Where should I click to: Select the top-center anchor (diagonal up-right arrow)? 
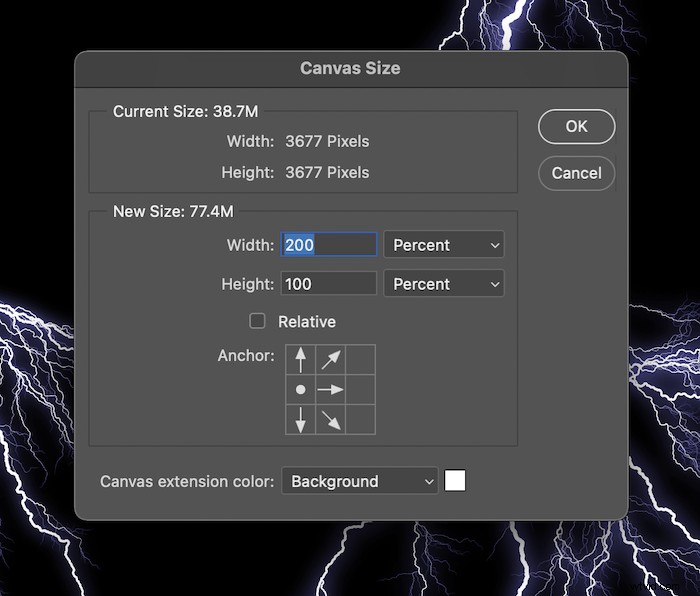(x=330, y=359)
